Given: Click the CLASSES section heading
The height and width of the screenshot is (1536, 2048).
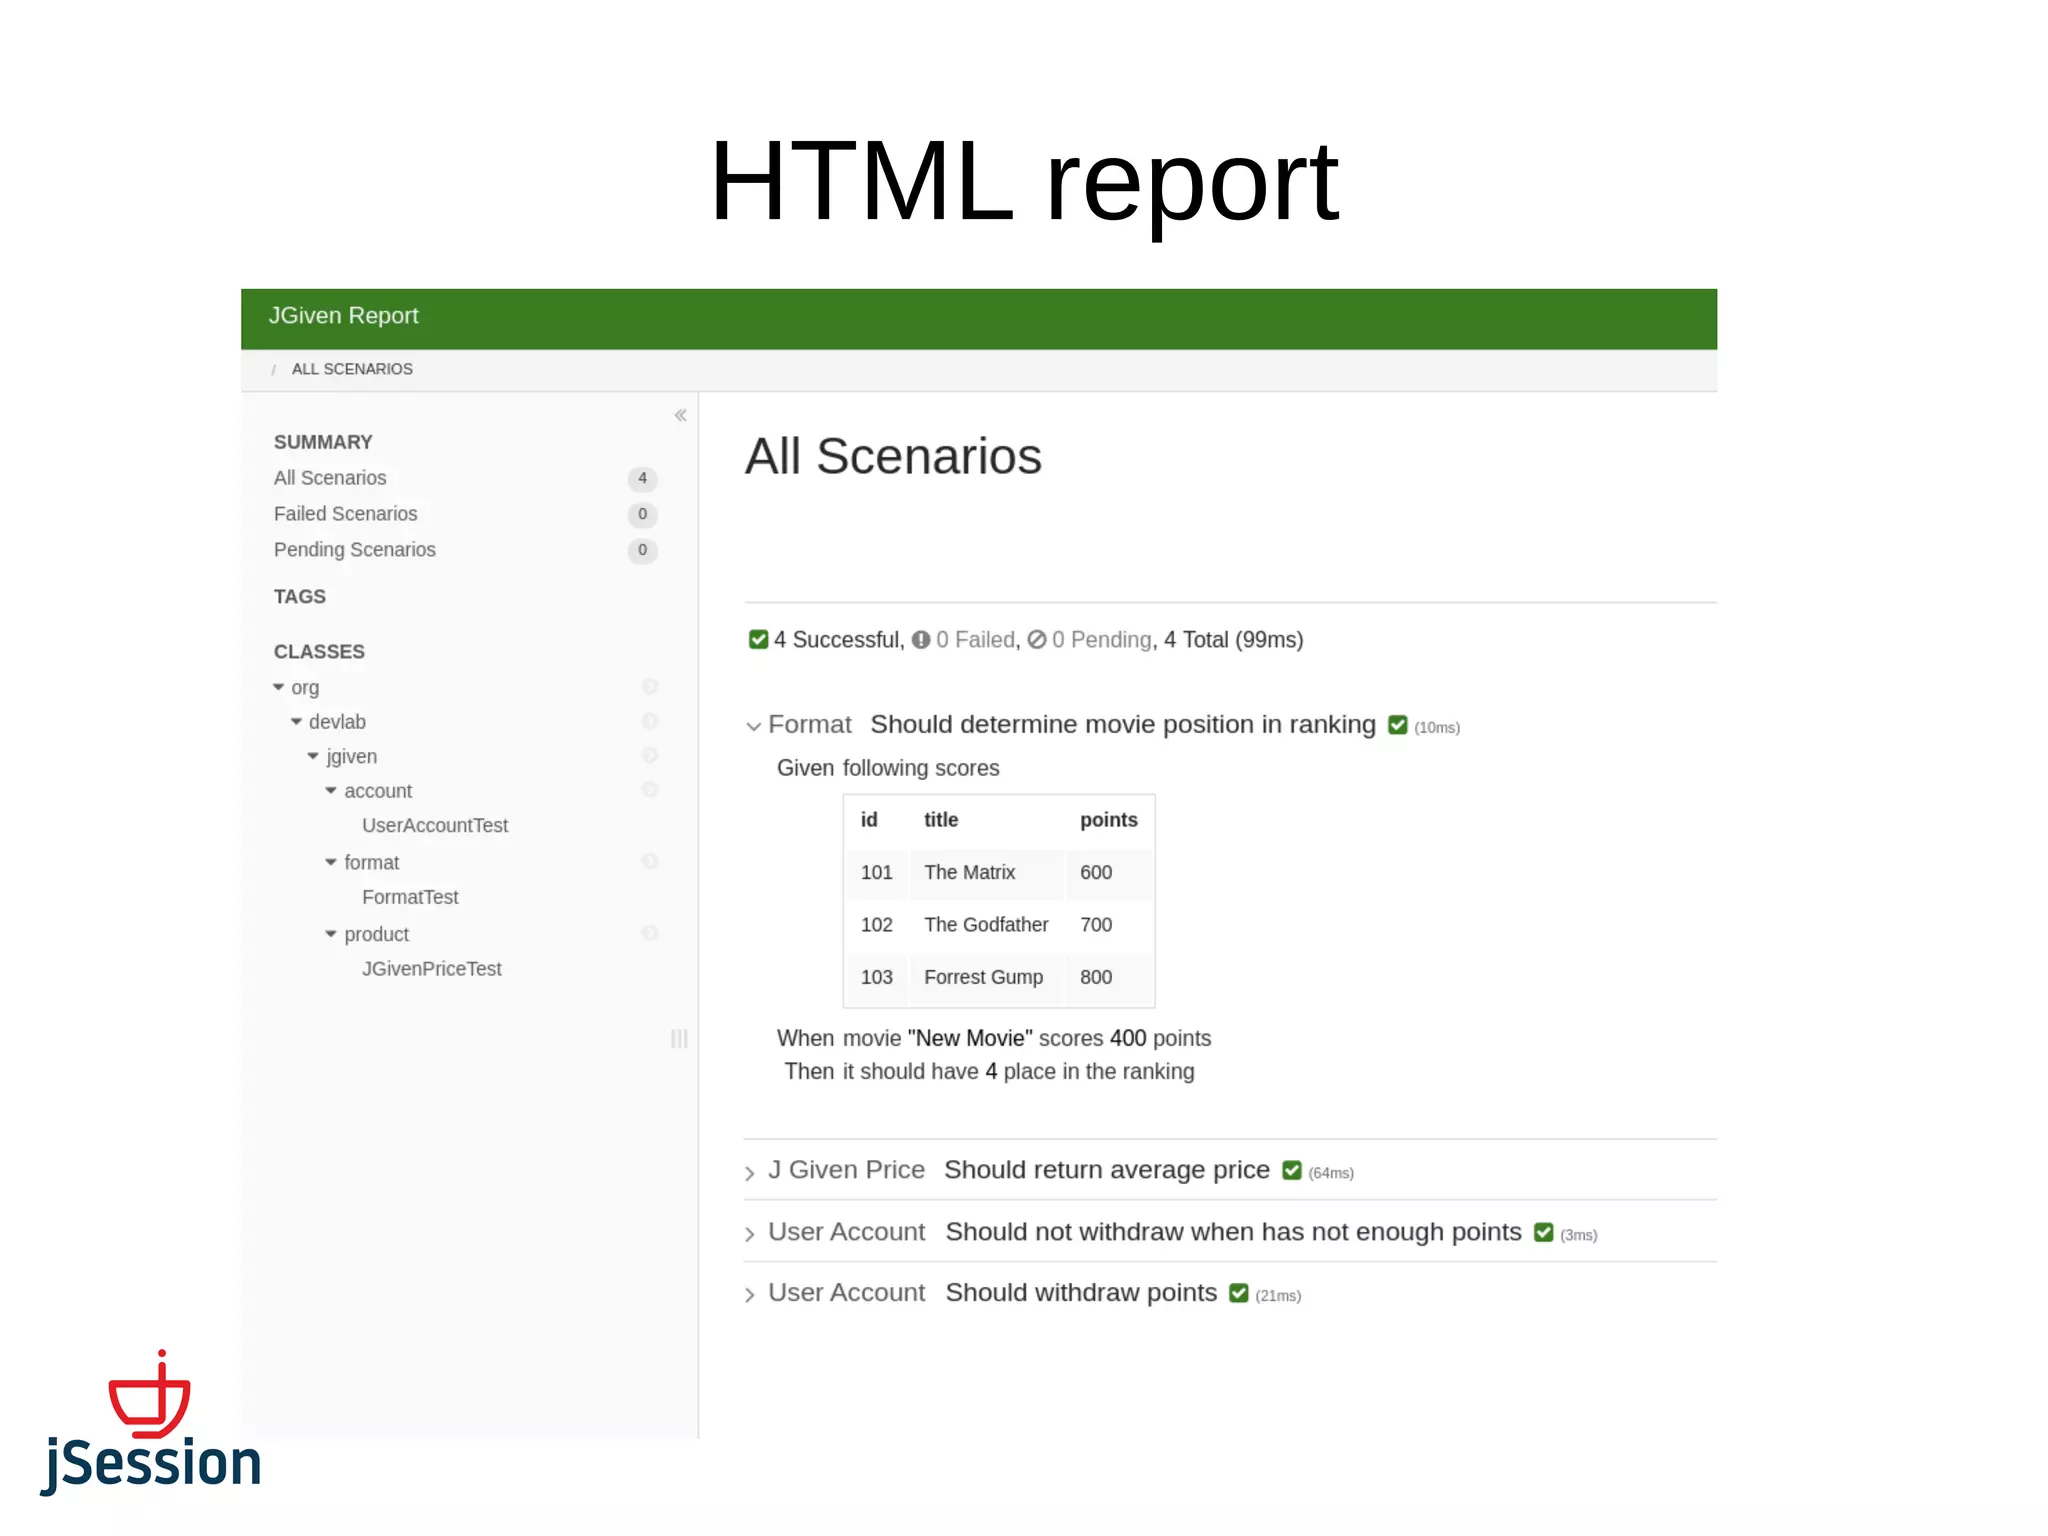Looking at the screenshot, I should pos(319,652).
